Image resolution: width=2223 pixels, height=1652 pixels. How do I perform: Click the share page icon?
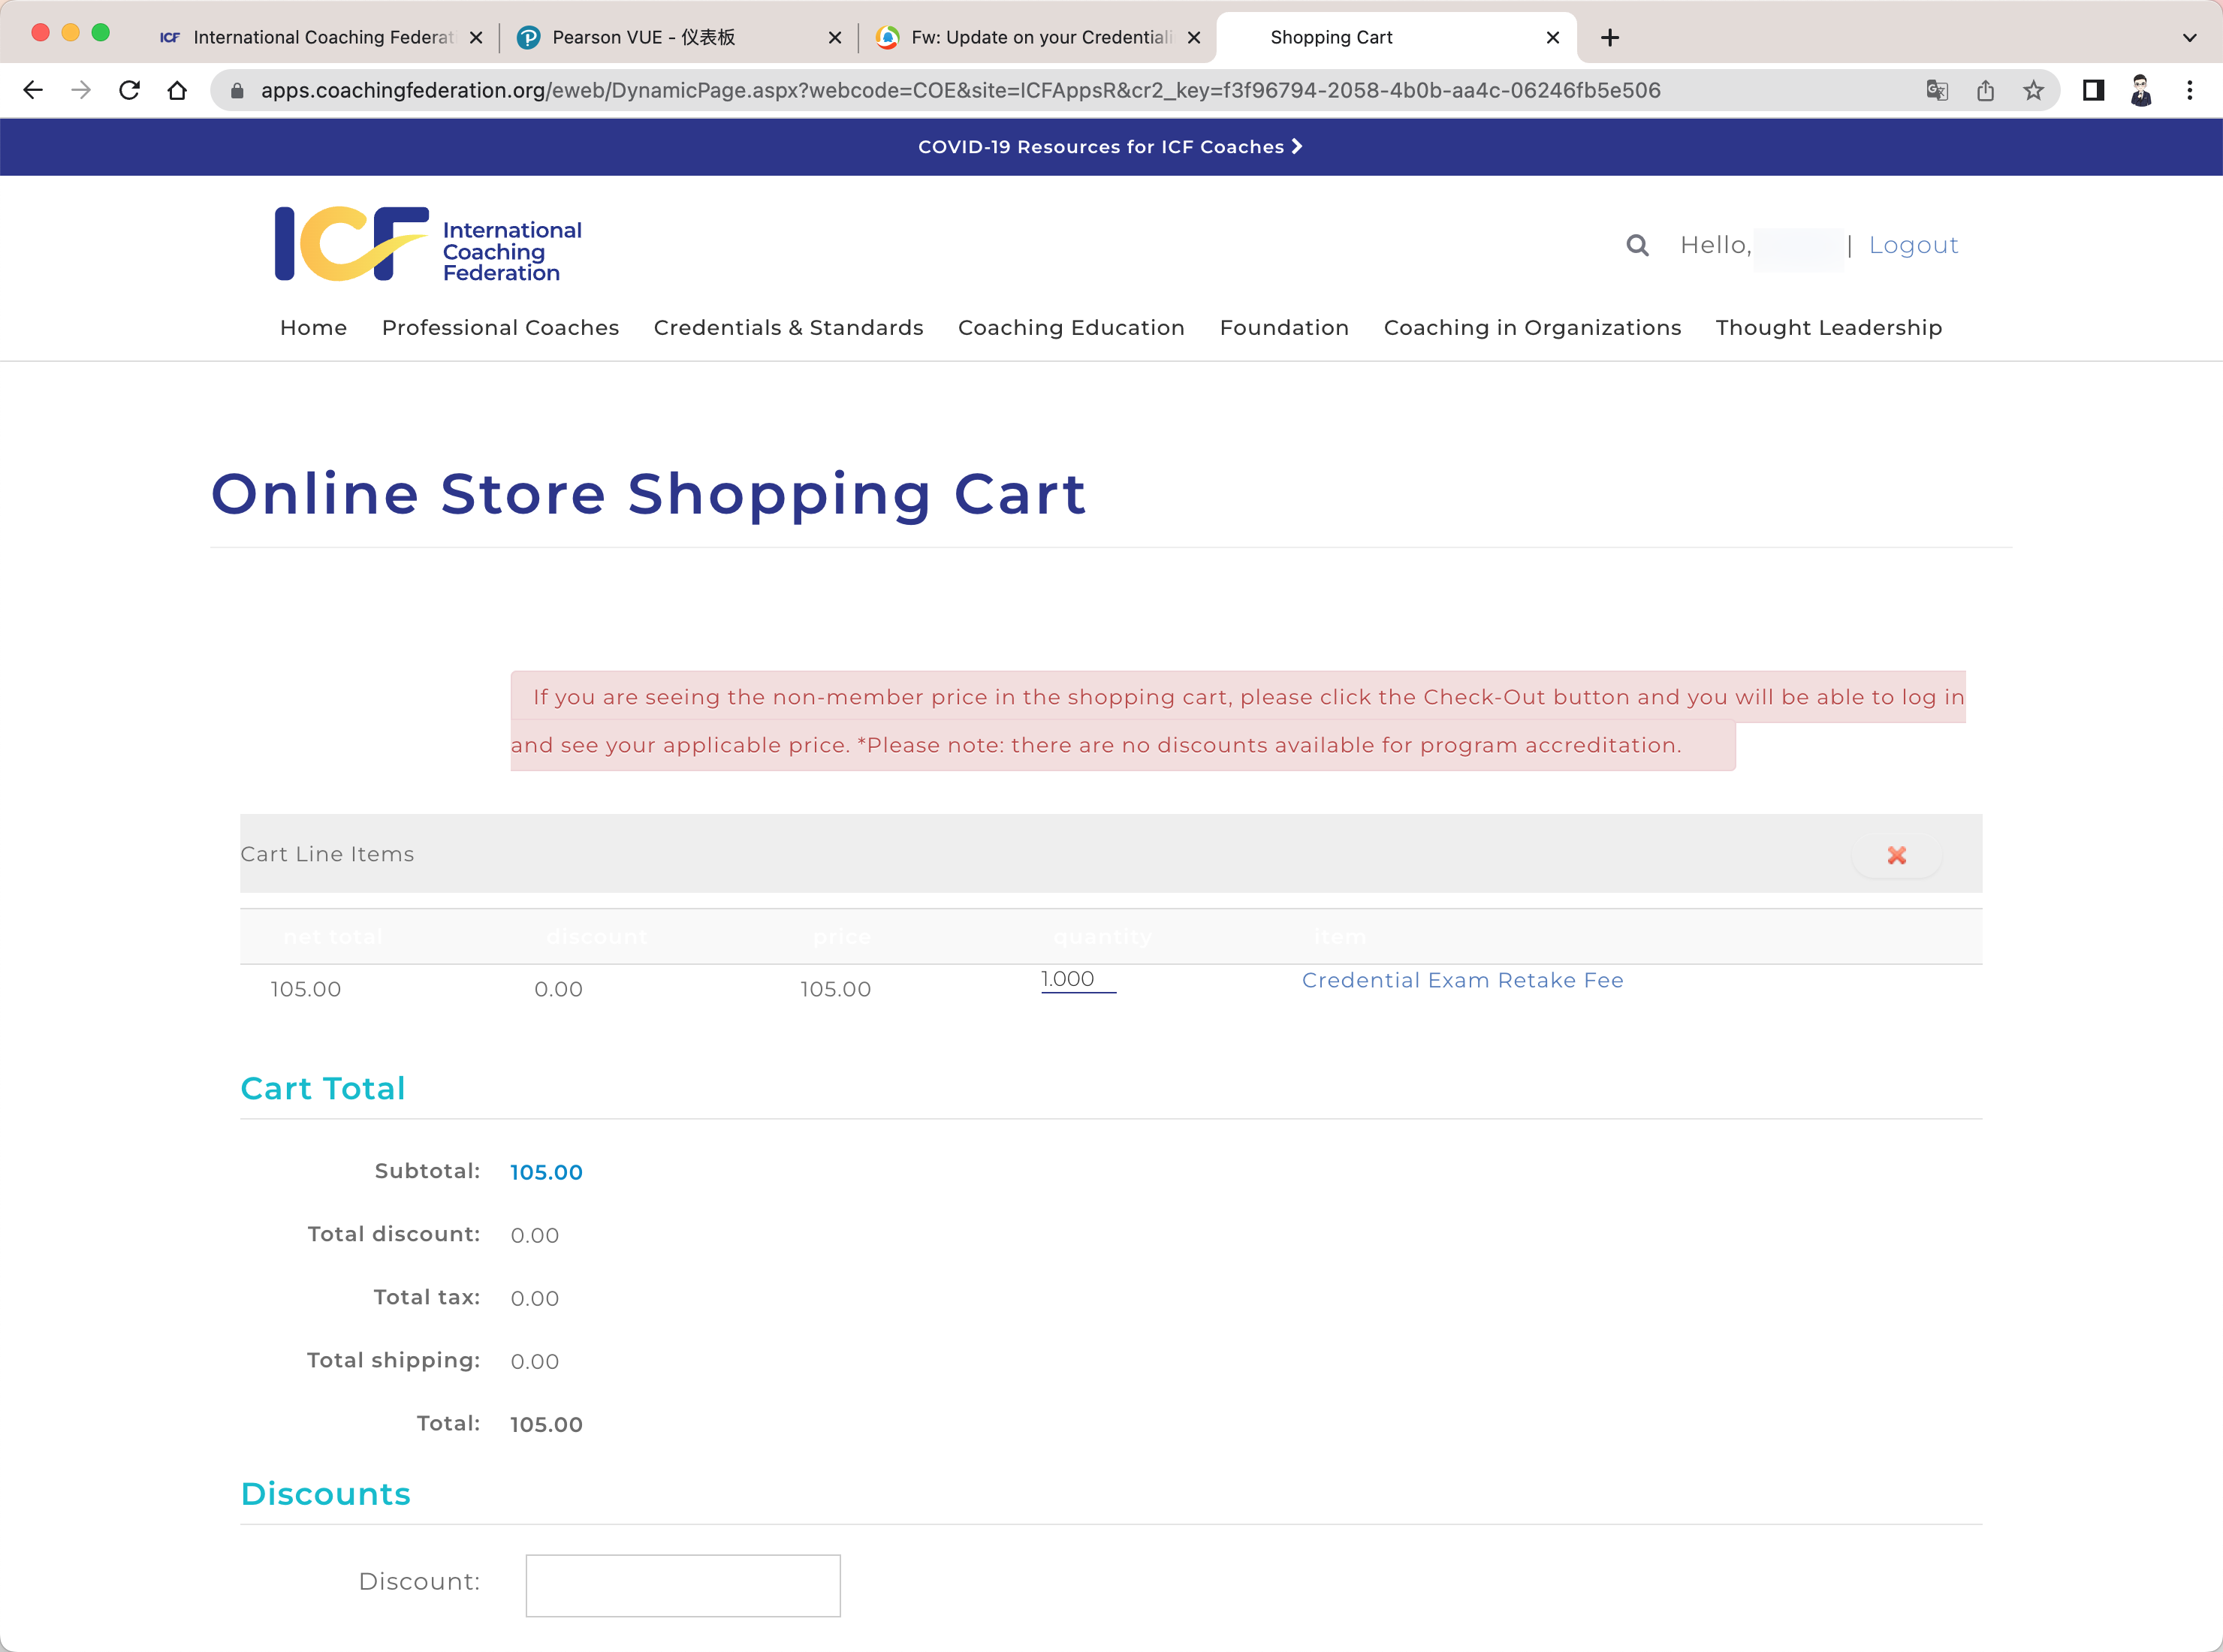pyautogui.click(x=1985, y=90)
